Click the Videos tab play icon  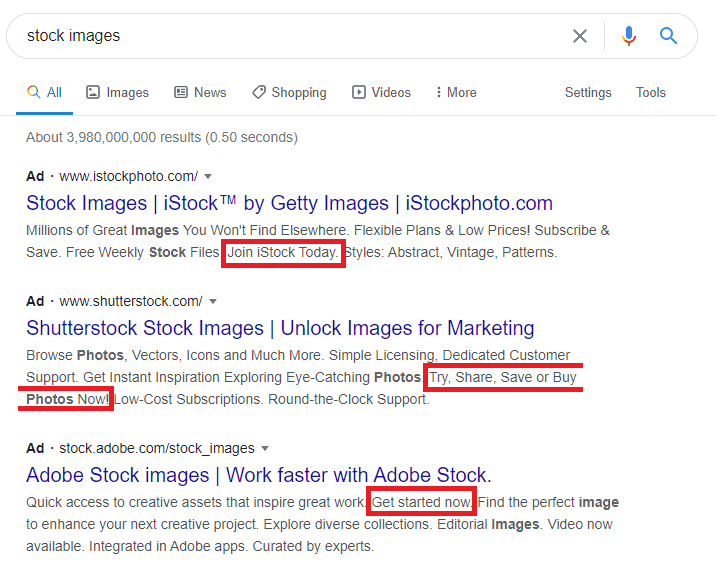click(358, 92)
